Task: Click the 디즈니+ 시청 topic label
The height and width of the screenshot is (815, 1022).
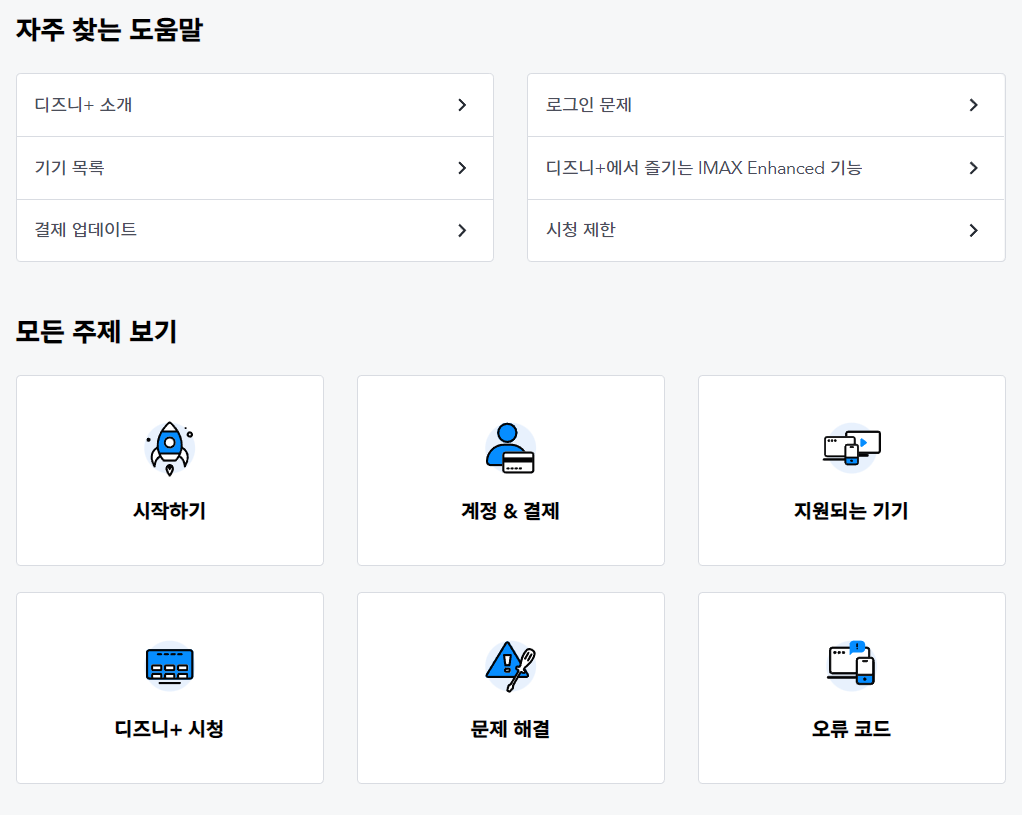Action: (x=169, y=728)
